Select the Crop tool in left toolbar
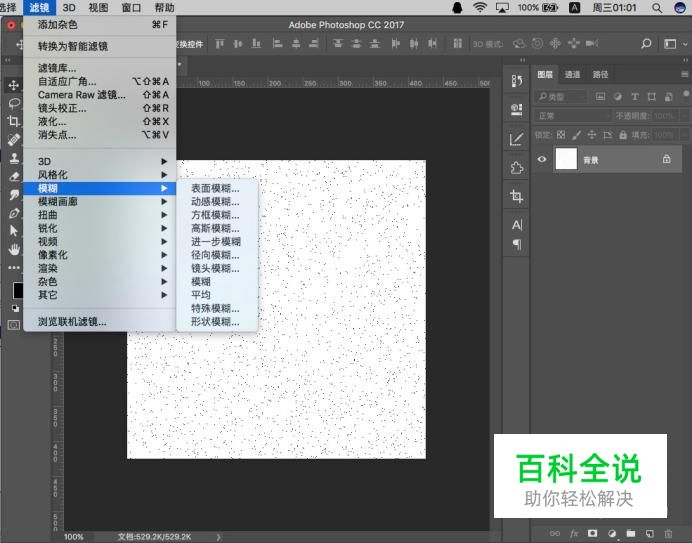Viewport: 692px width, 543px height. (x=14, y=121)
